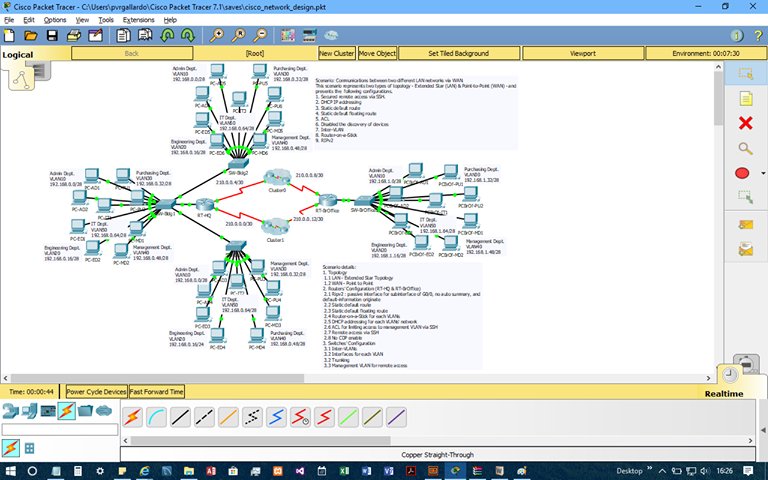Click the Power Cycle Devices button

96,392
